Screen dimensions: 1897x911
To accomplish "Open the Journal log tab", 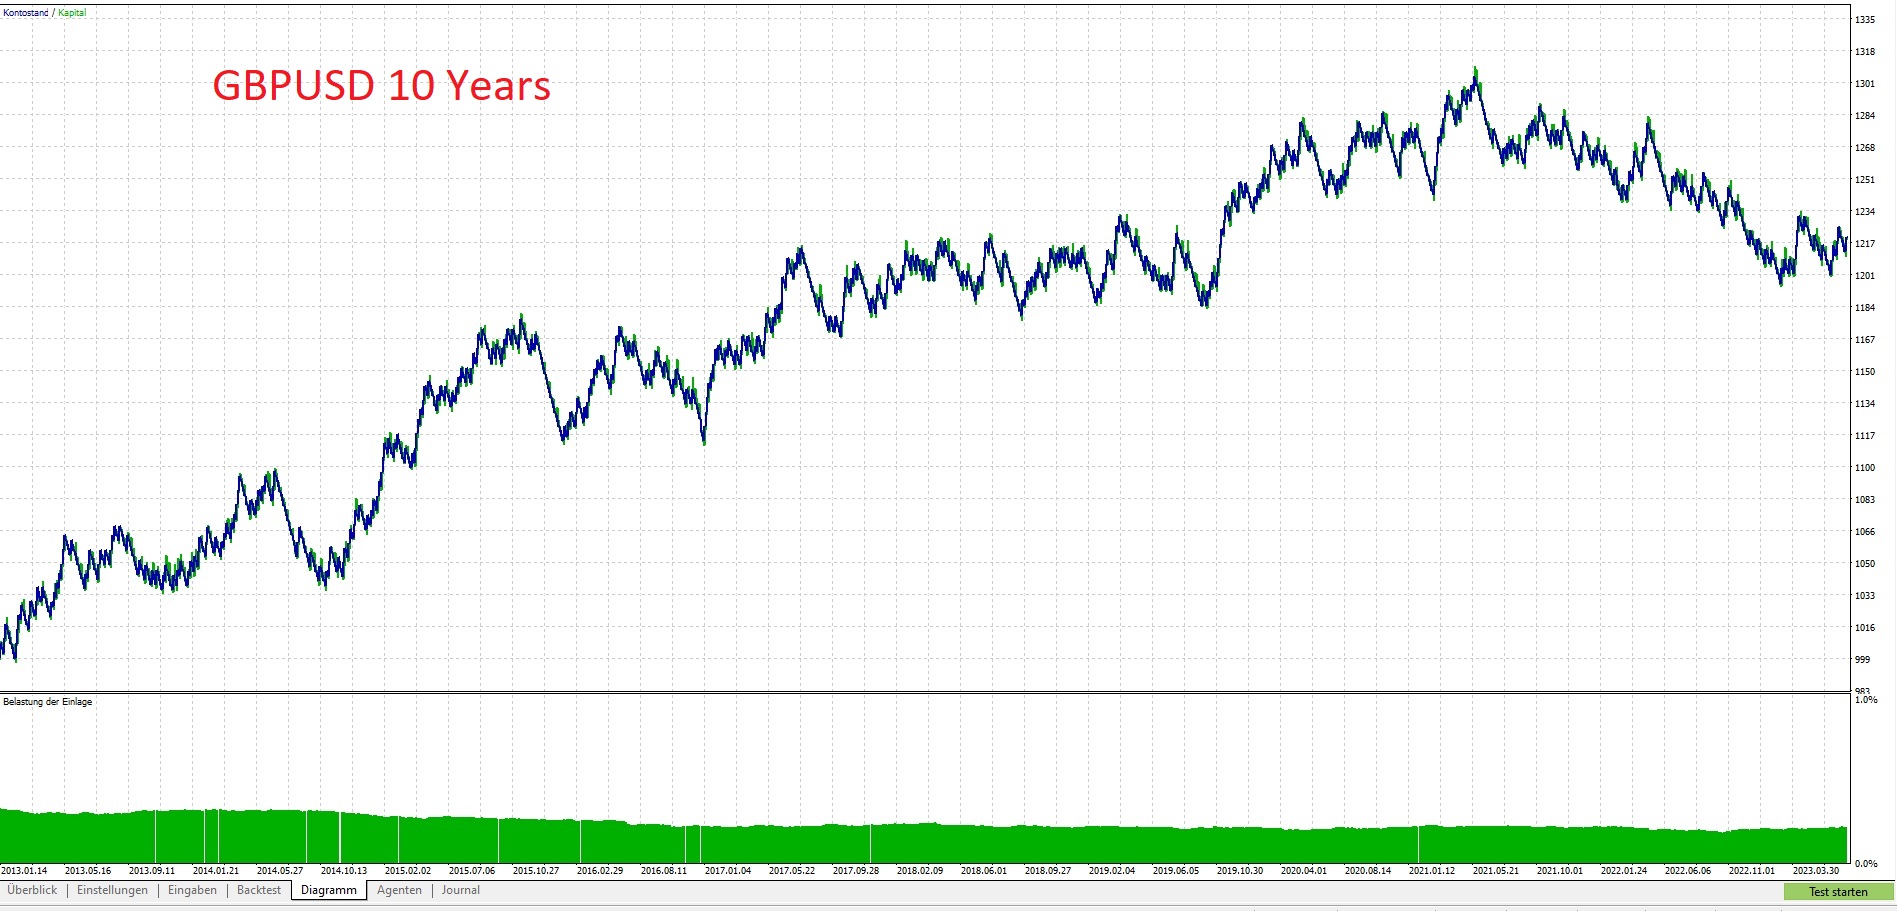I will pyautogui.click(x=461, y=889).
